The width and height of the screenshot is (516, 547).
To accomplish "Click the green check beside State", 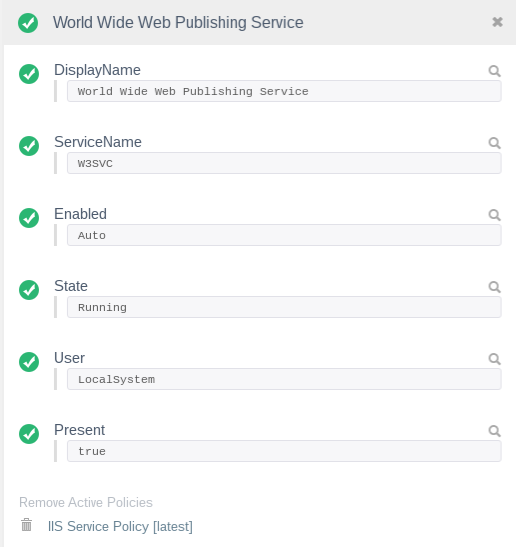I will [29, 290].
